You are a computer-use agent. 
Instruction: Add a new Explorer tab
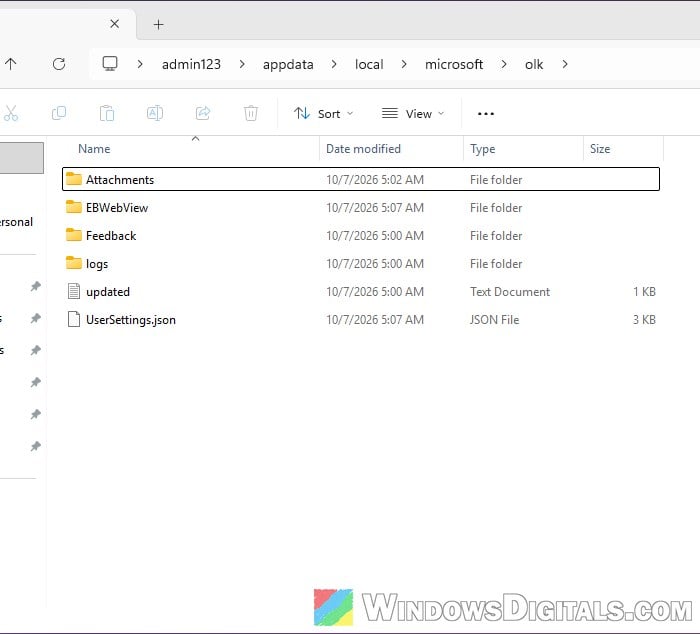pos(158,25)
